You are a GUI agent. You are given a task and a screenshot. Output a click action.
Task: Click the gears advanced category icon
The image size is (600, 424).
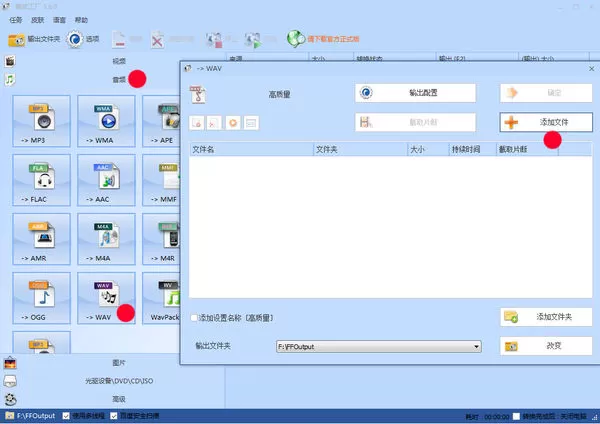pos(10,400)
